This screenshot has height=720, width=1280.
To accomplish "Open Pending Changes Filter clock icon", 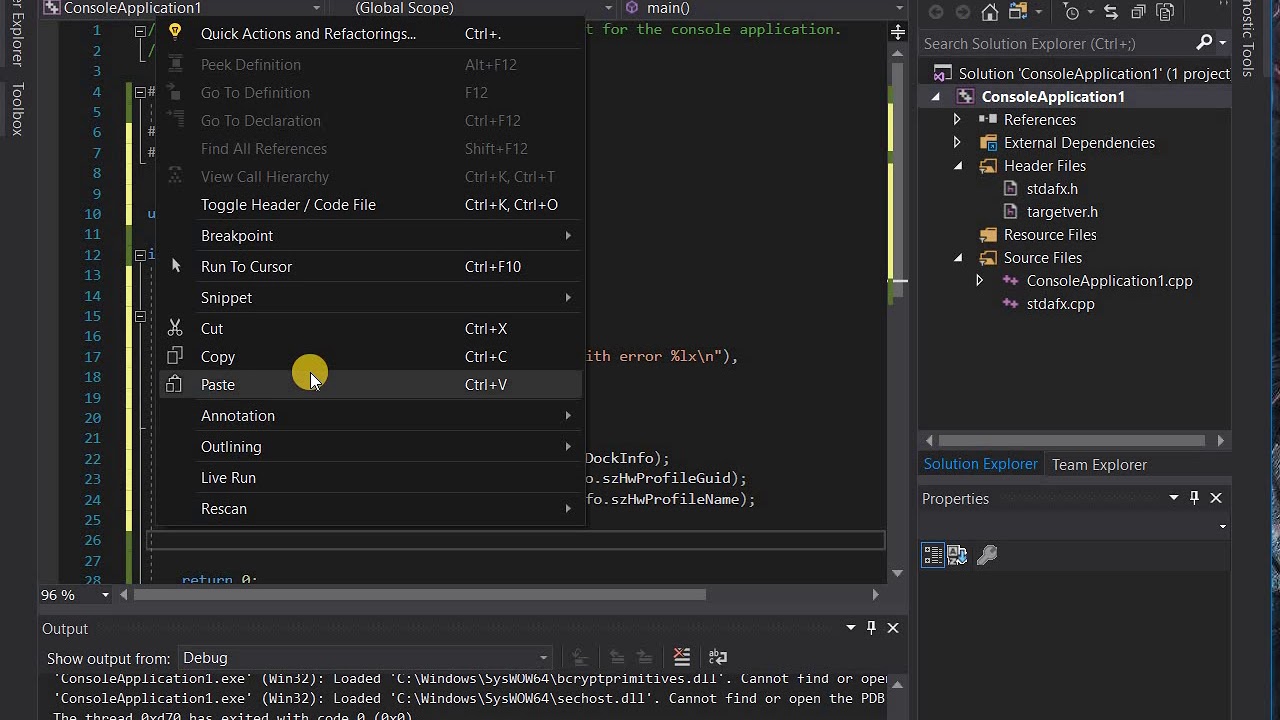I will click(1072, 12).
